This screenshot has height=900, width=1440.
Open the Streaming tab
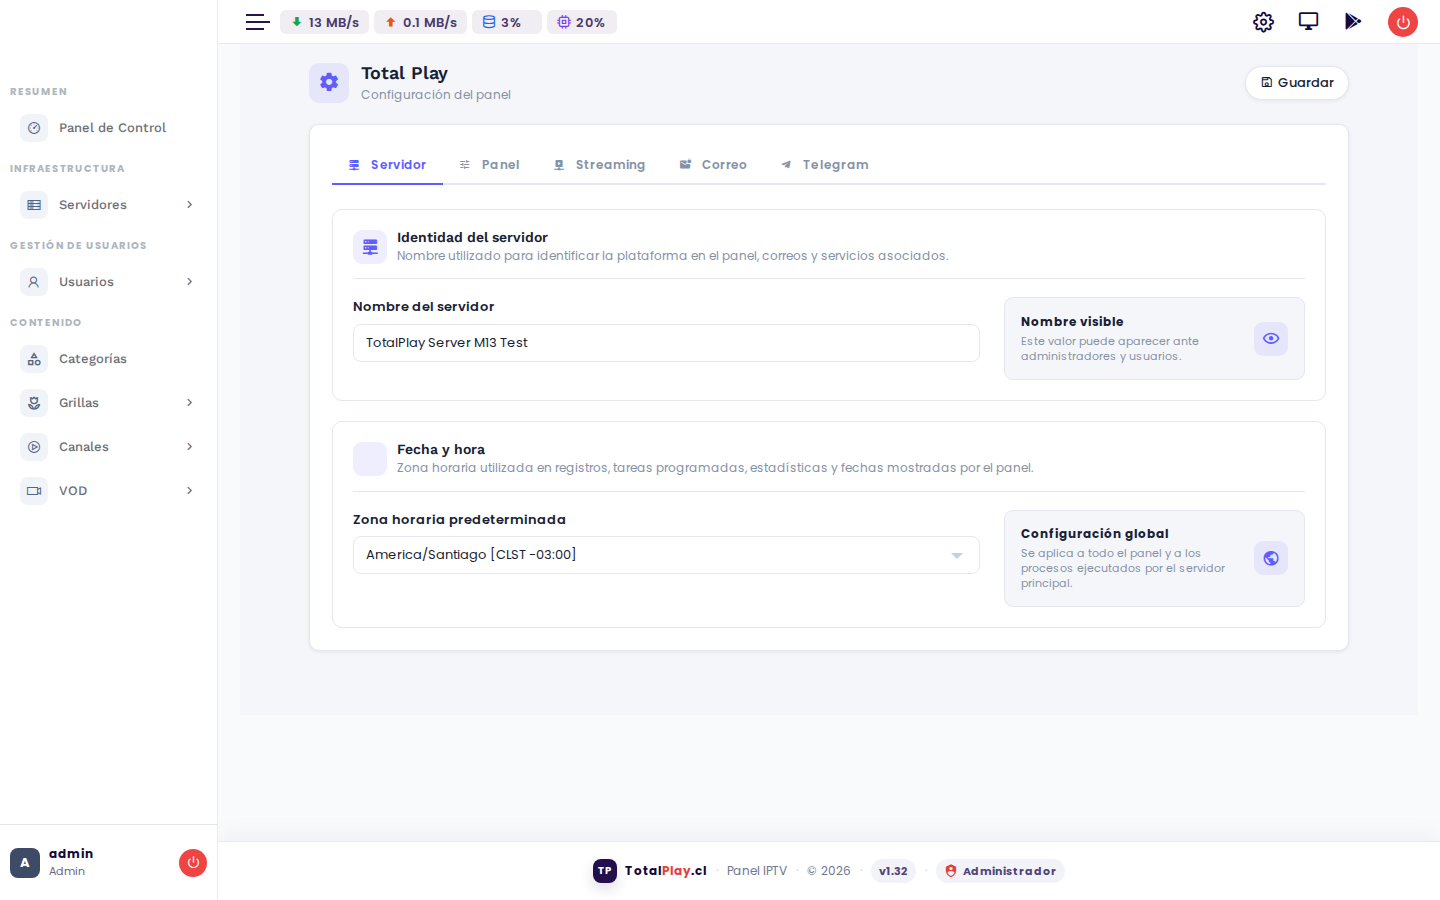click(x=600, y=165)
